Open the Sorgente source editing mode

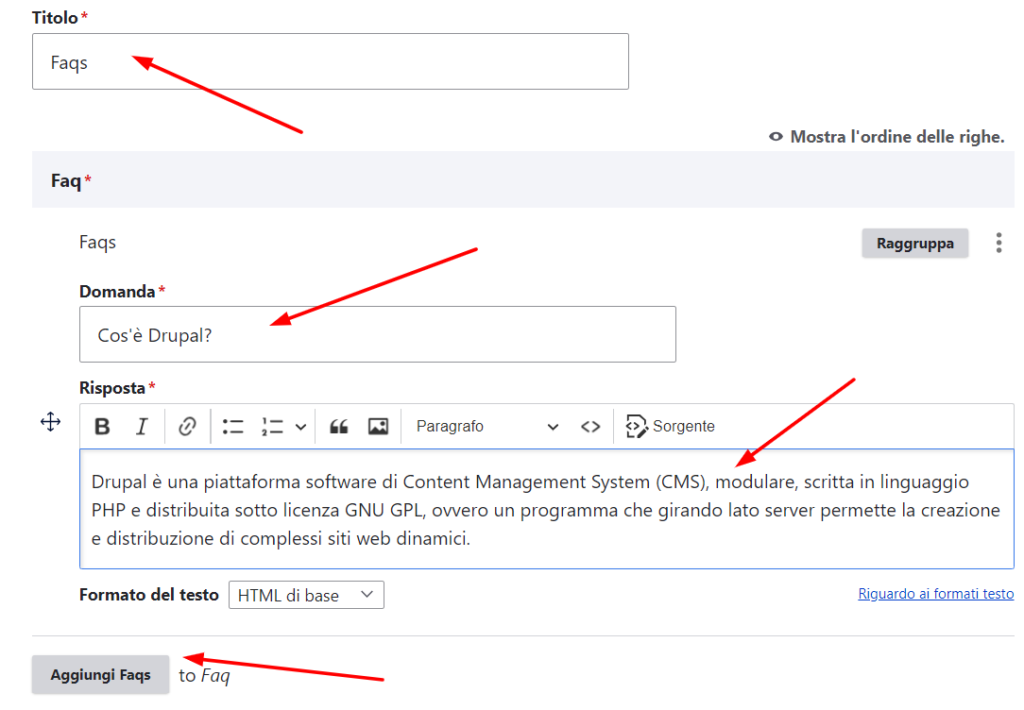(670, 426)
